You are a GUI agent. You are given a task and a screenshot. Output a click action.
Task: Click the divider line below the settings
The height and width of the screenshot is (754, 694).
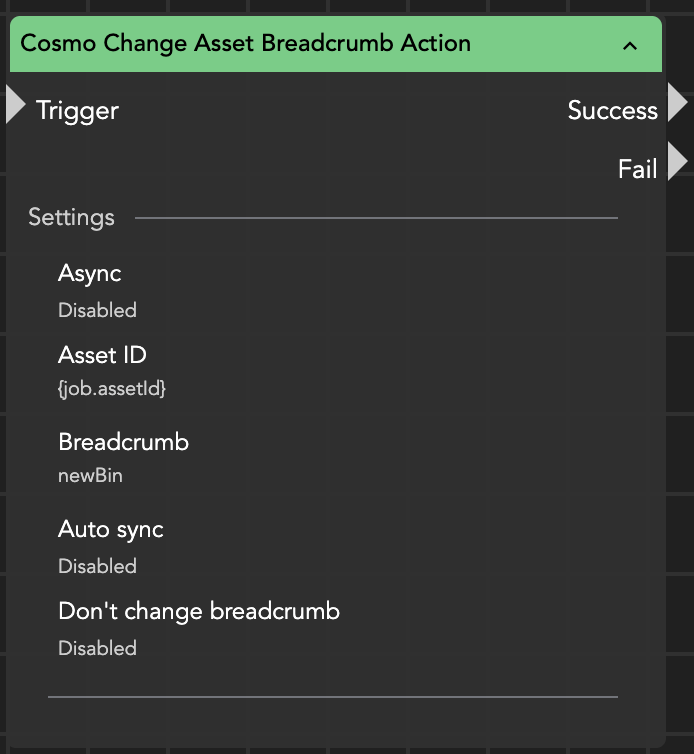click(x=332, y=696)
